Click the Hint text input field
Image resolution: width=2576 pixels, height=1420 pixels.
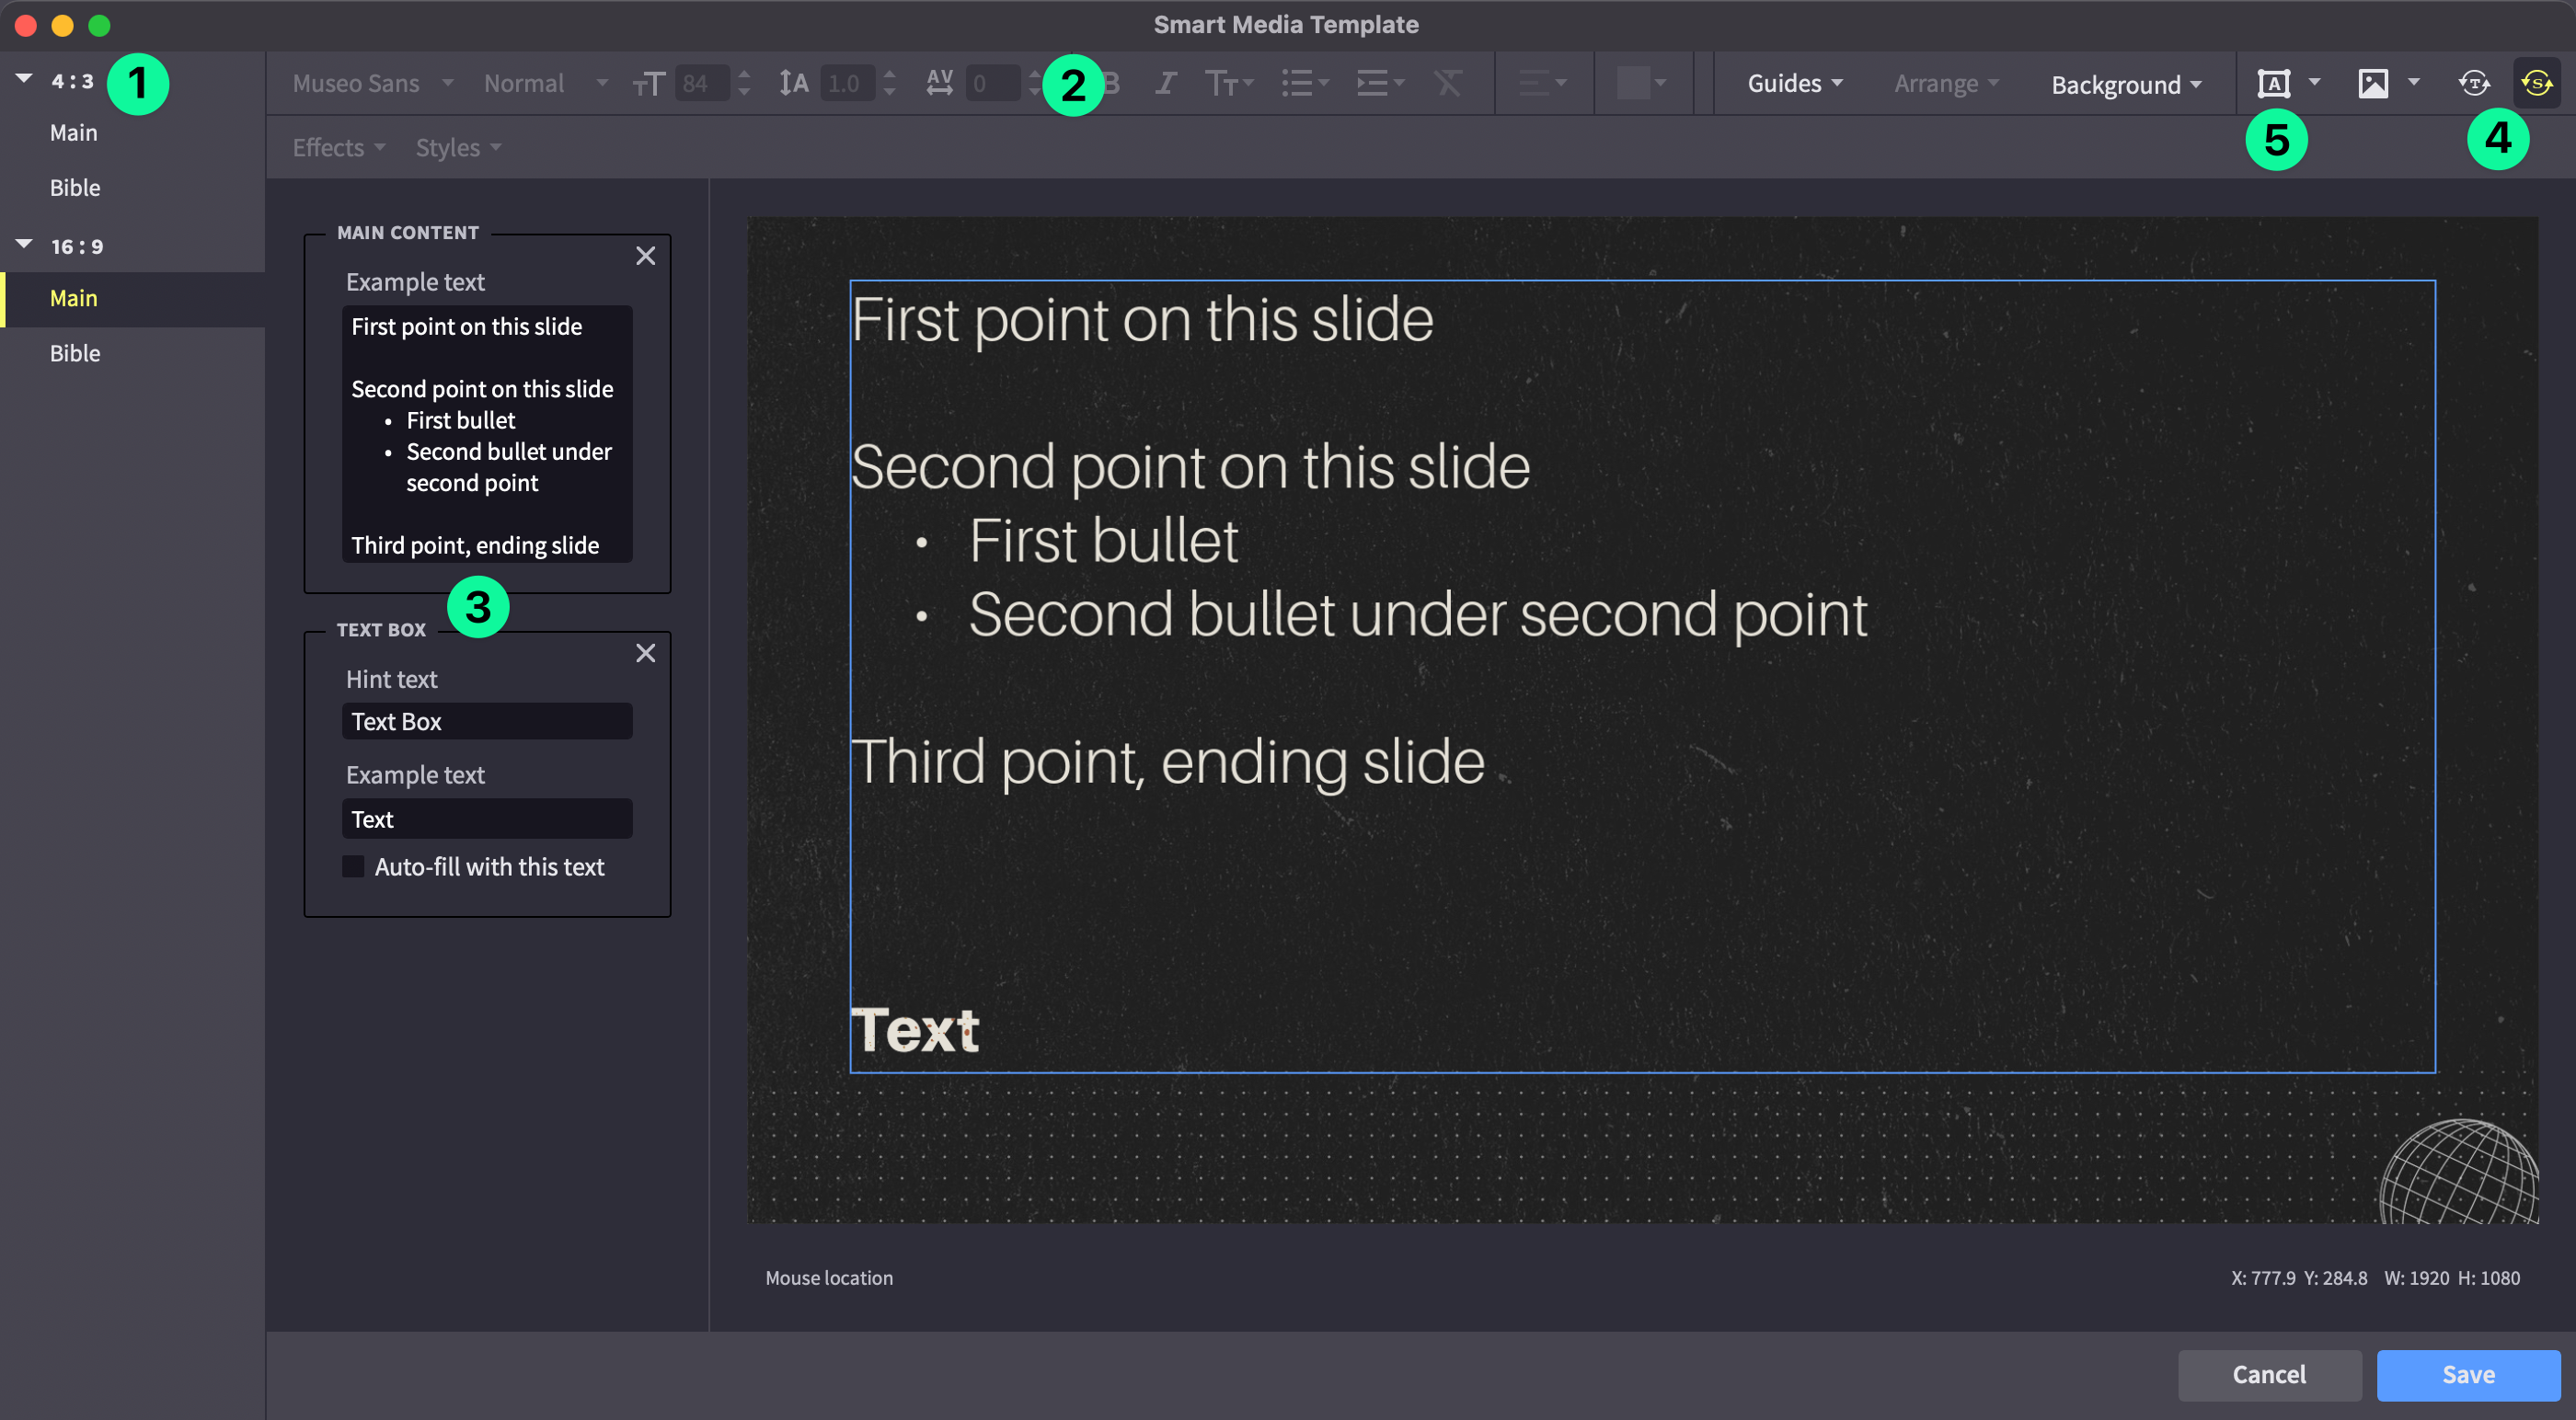(487, 721)
